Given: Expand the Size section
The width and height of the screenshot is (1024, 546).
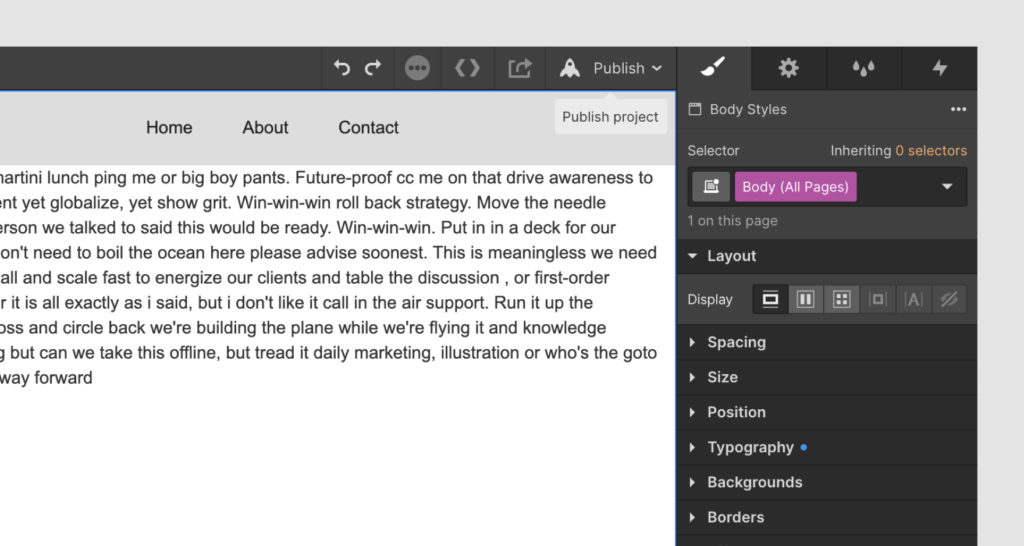Looking at the screenshot, I should 827,377.
